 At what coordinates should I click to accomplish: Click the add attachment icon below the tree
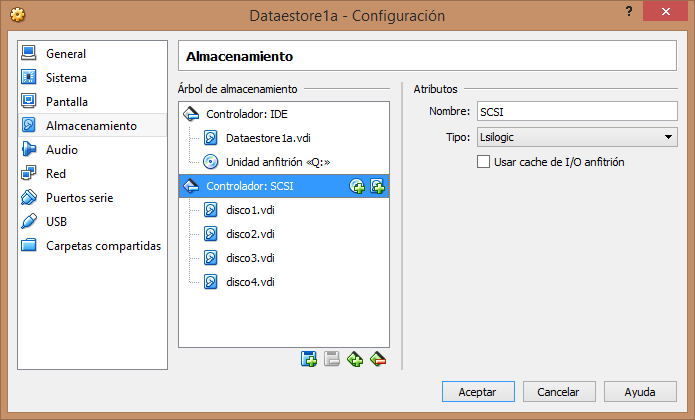pyautogui.click(x=309, y=359)
